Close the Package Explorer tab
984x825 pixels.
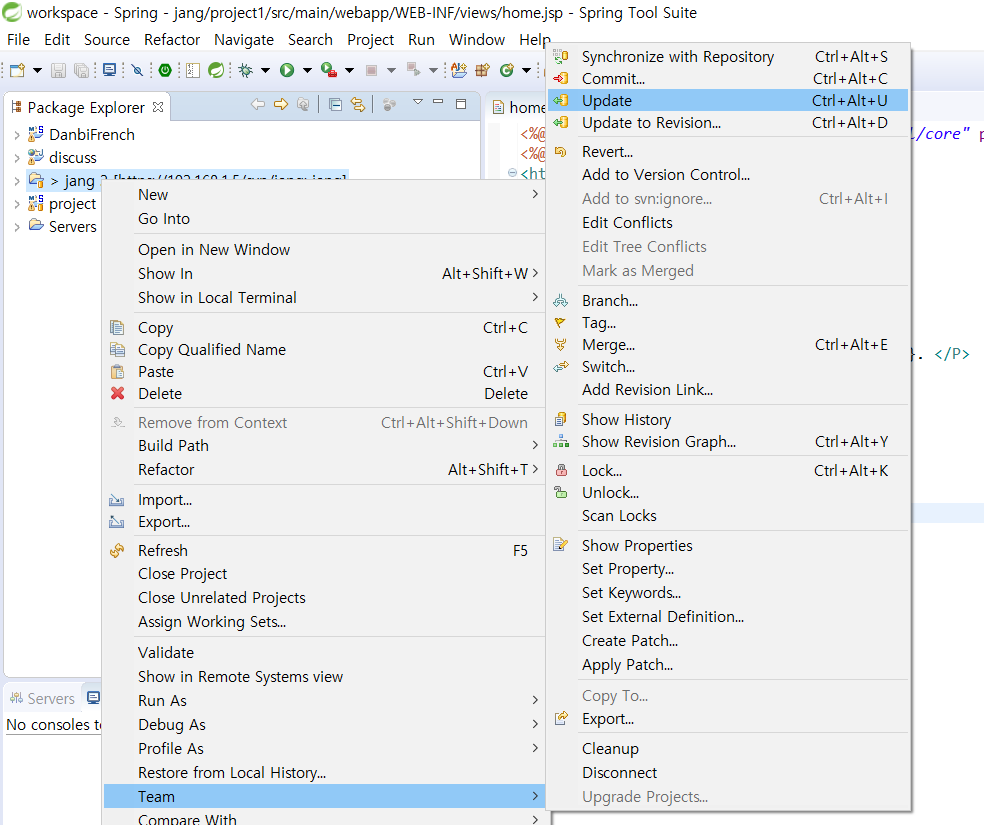click(158, 107)
